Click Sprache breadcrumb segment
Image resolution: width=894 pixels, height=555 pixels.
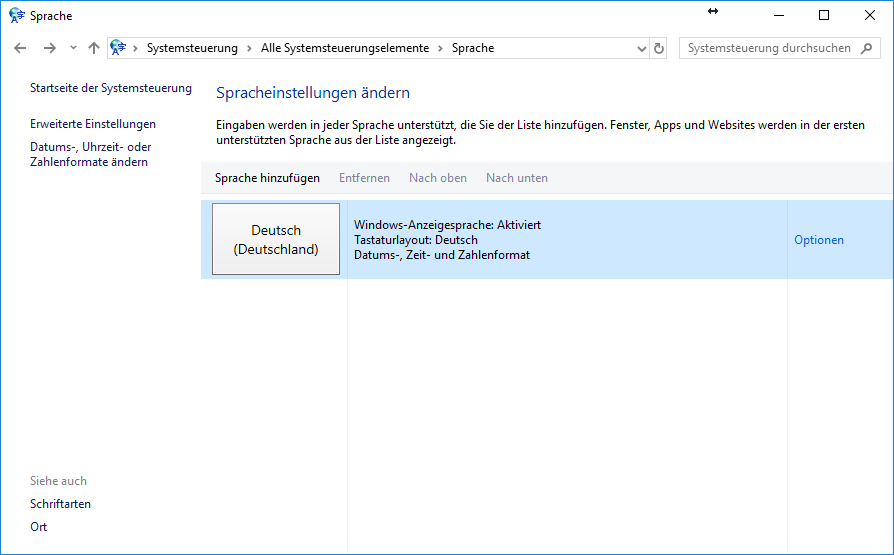coord(473,48)
